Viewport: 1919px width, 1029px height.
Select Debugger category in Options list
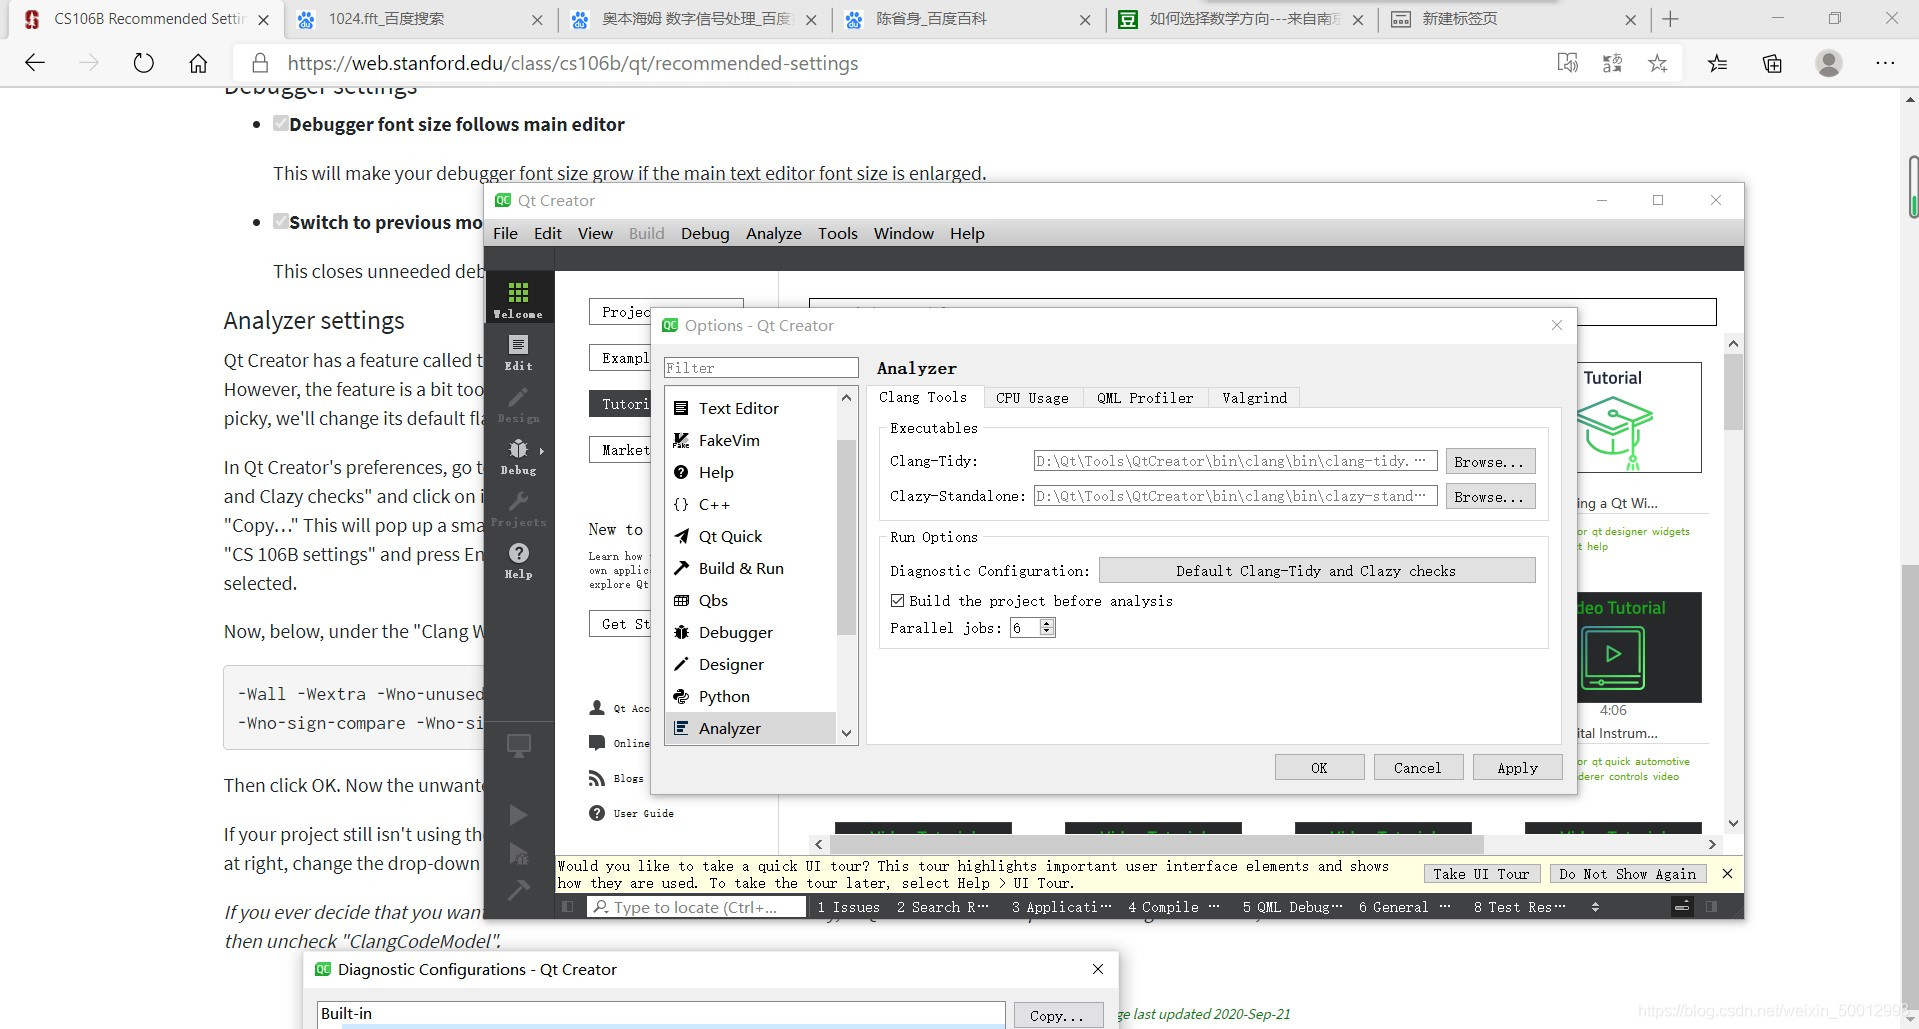(x=750, y=632)
